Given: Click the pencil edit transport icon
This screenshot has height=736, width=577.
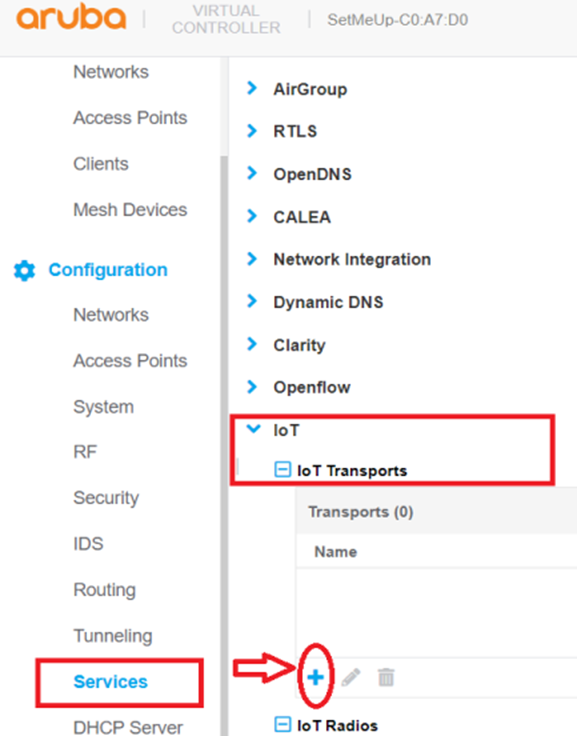Looking at the screenshot, I should click(351, 677).
